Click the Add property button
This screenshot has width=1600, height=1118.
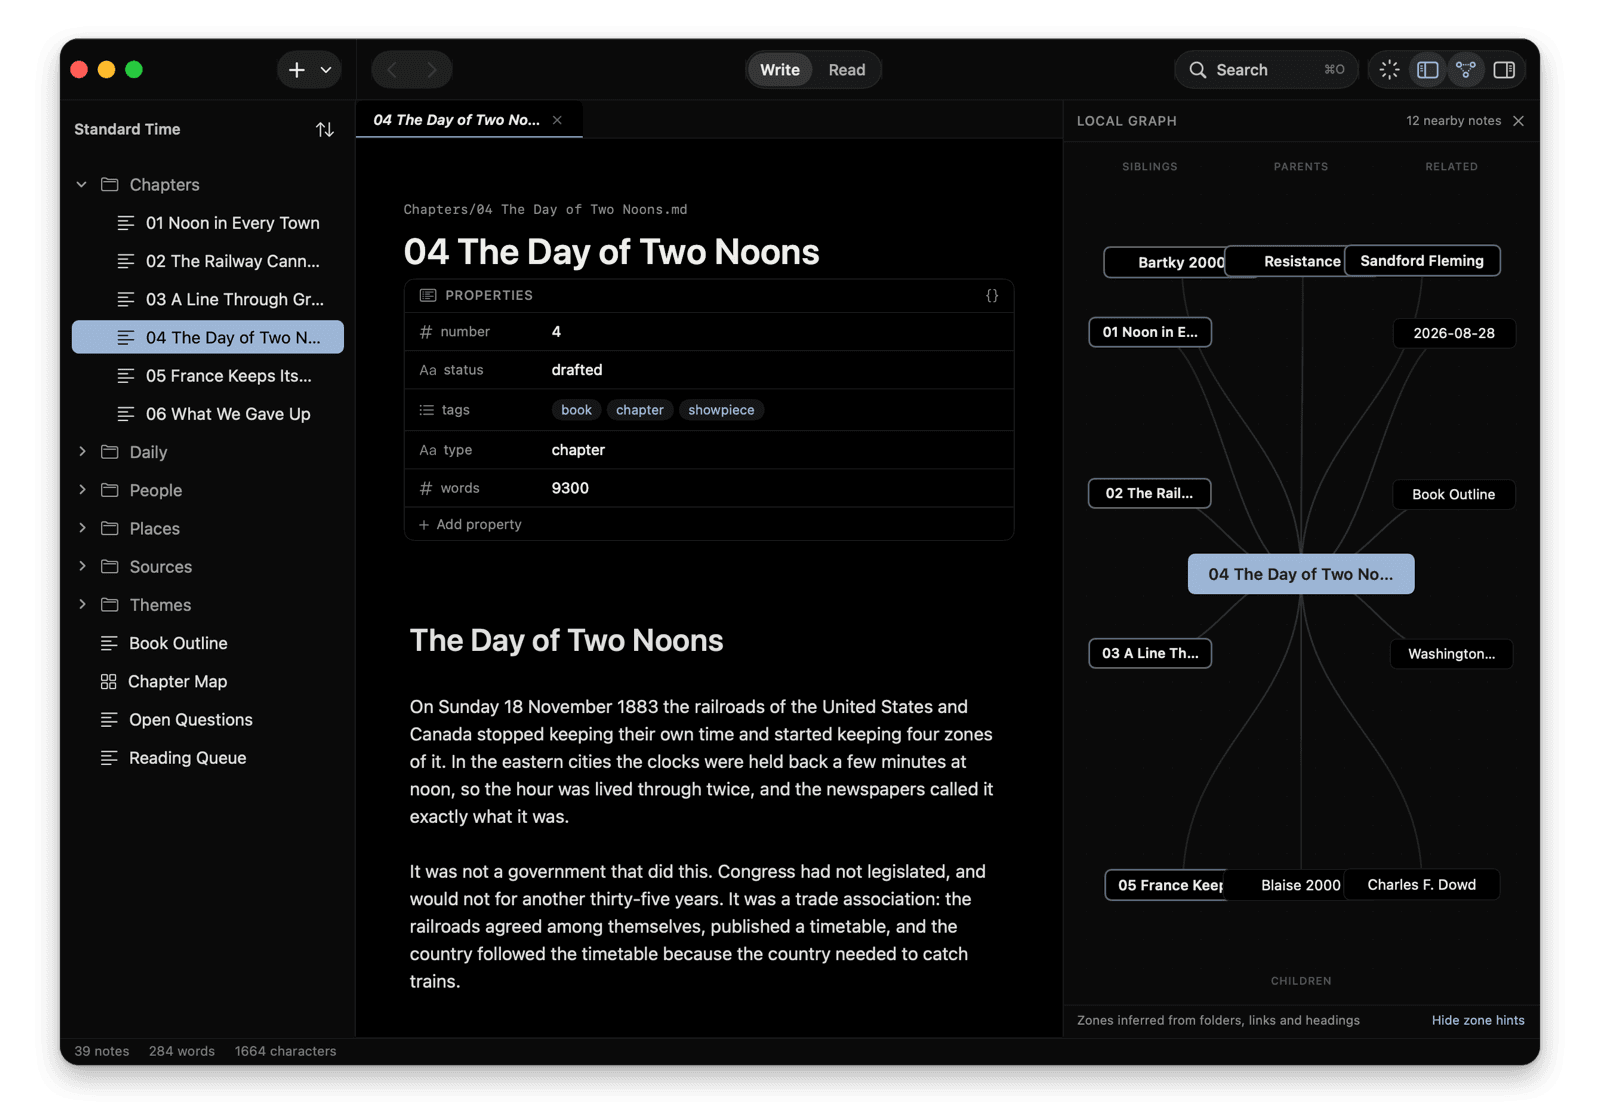[470, 525]
